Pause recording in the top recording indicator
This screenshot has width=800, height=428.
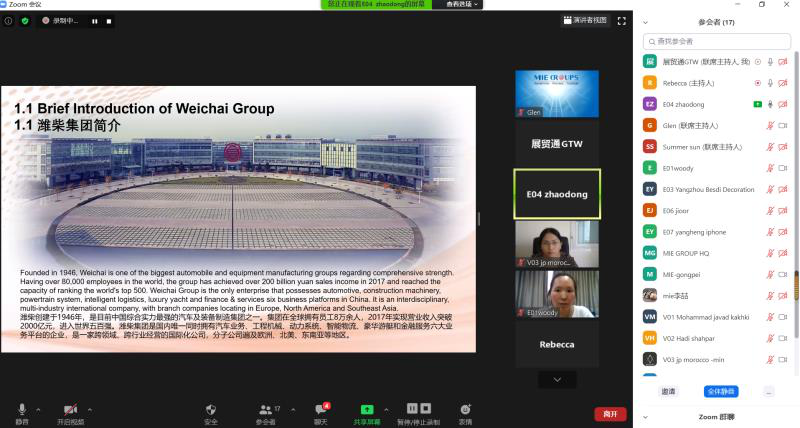click(94, 20)
